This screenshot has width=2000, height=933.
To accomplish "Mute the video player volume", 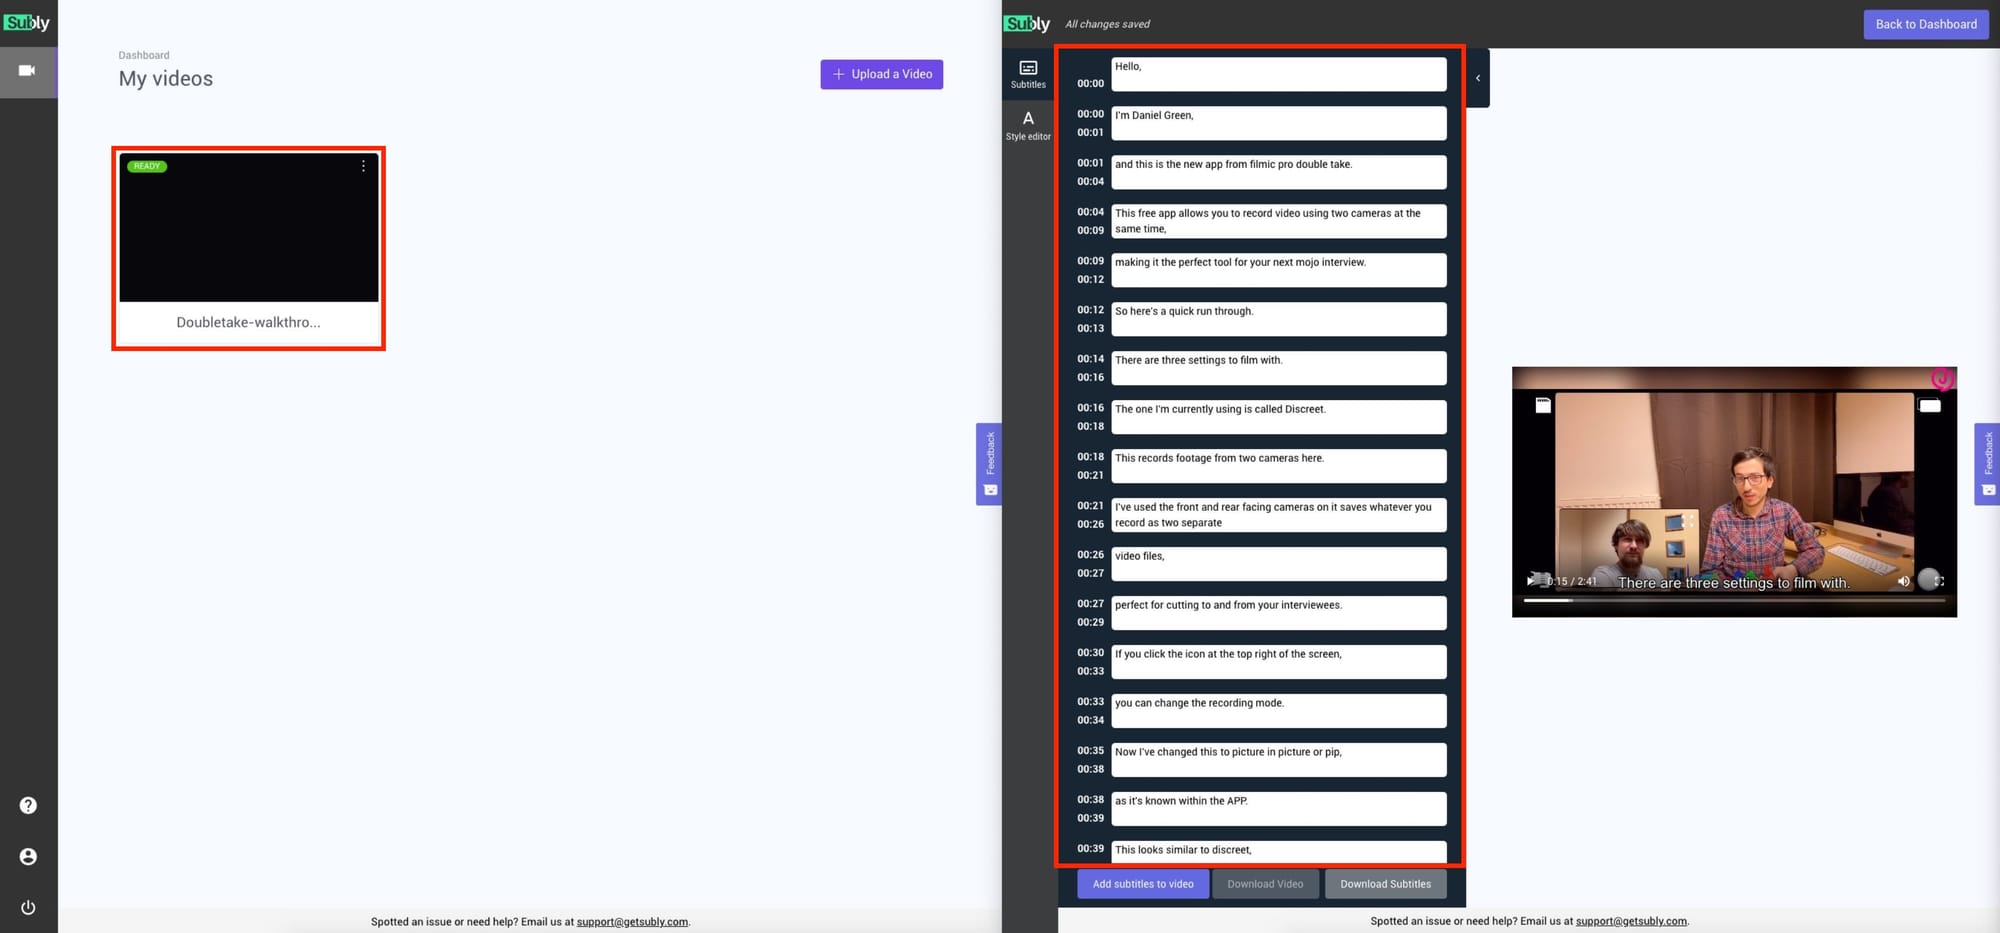I will coord(1903,581).
